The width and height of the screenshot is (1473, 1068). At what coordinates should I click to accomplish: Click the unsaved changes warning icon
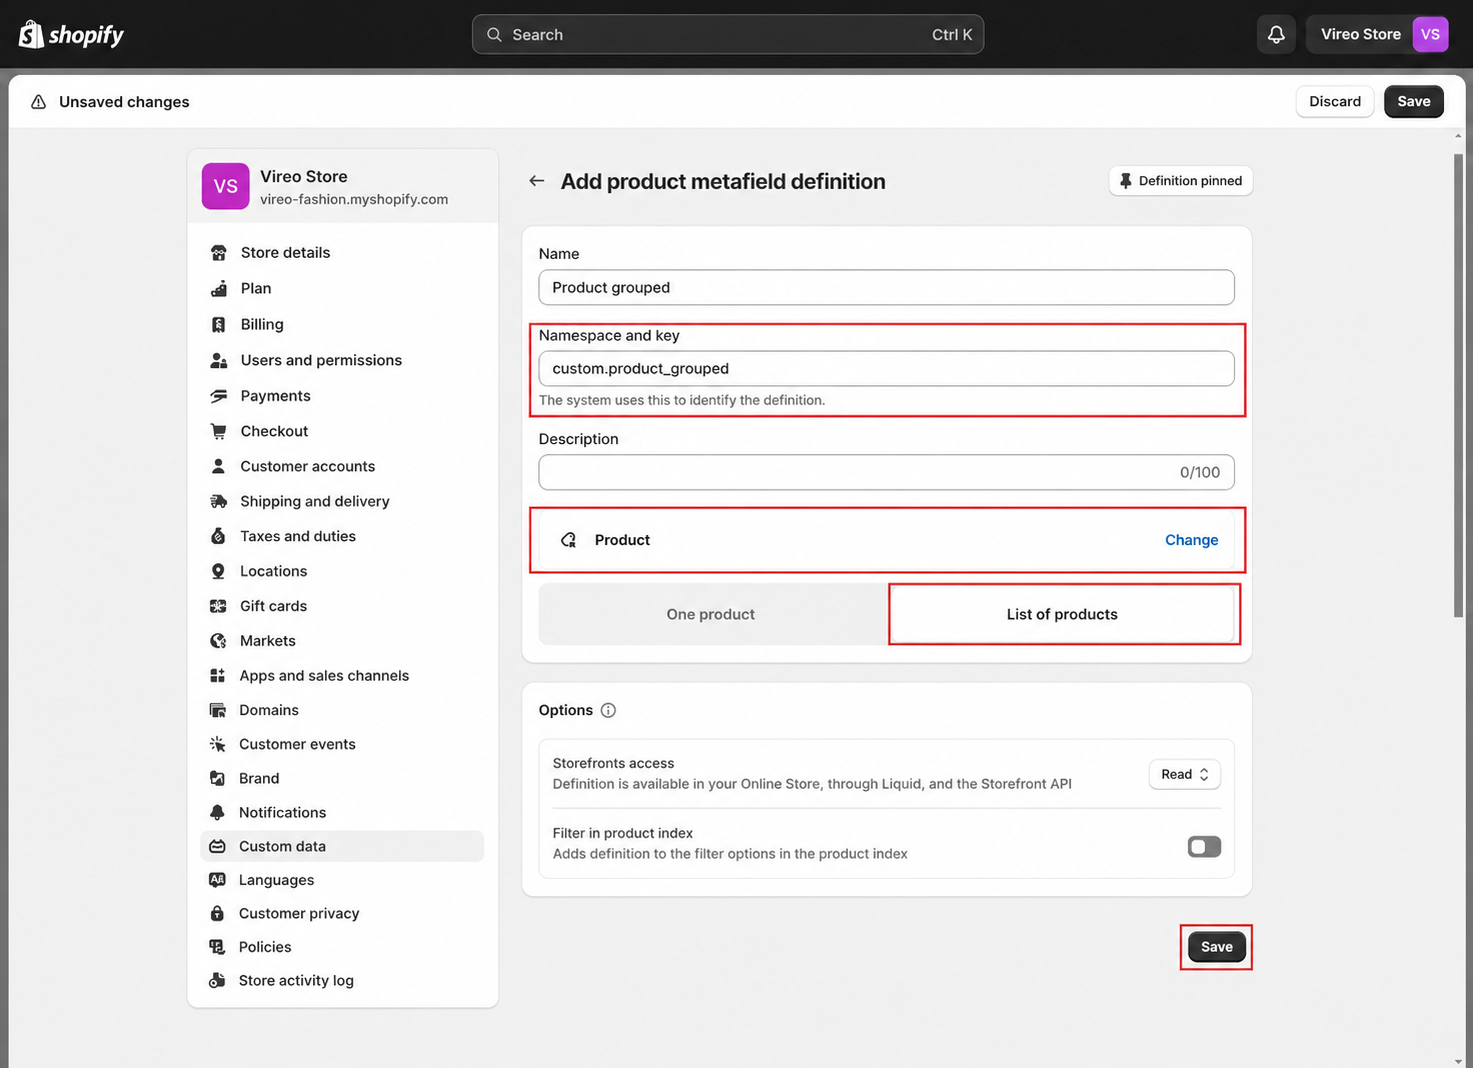point(38,102)
